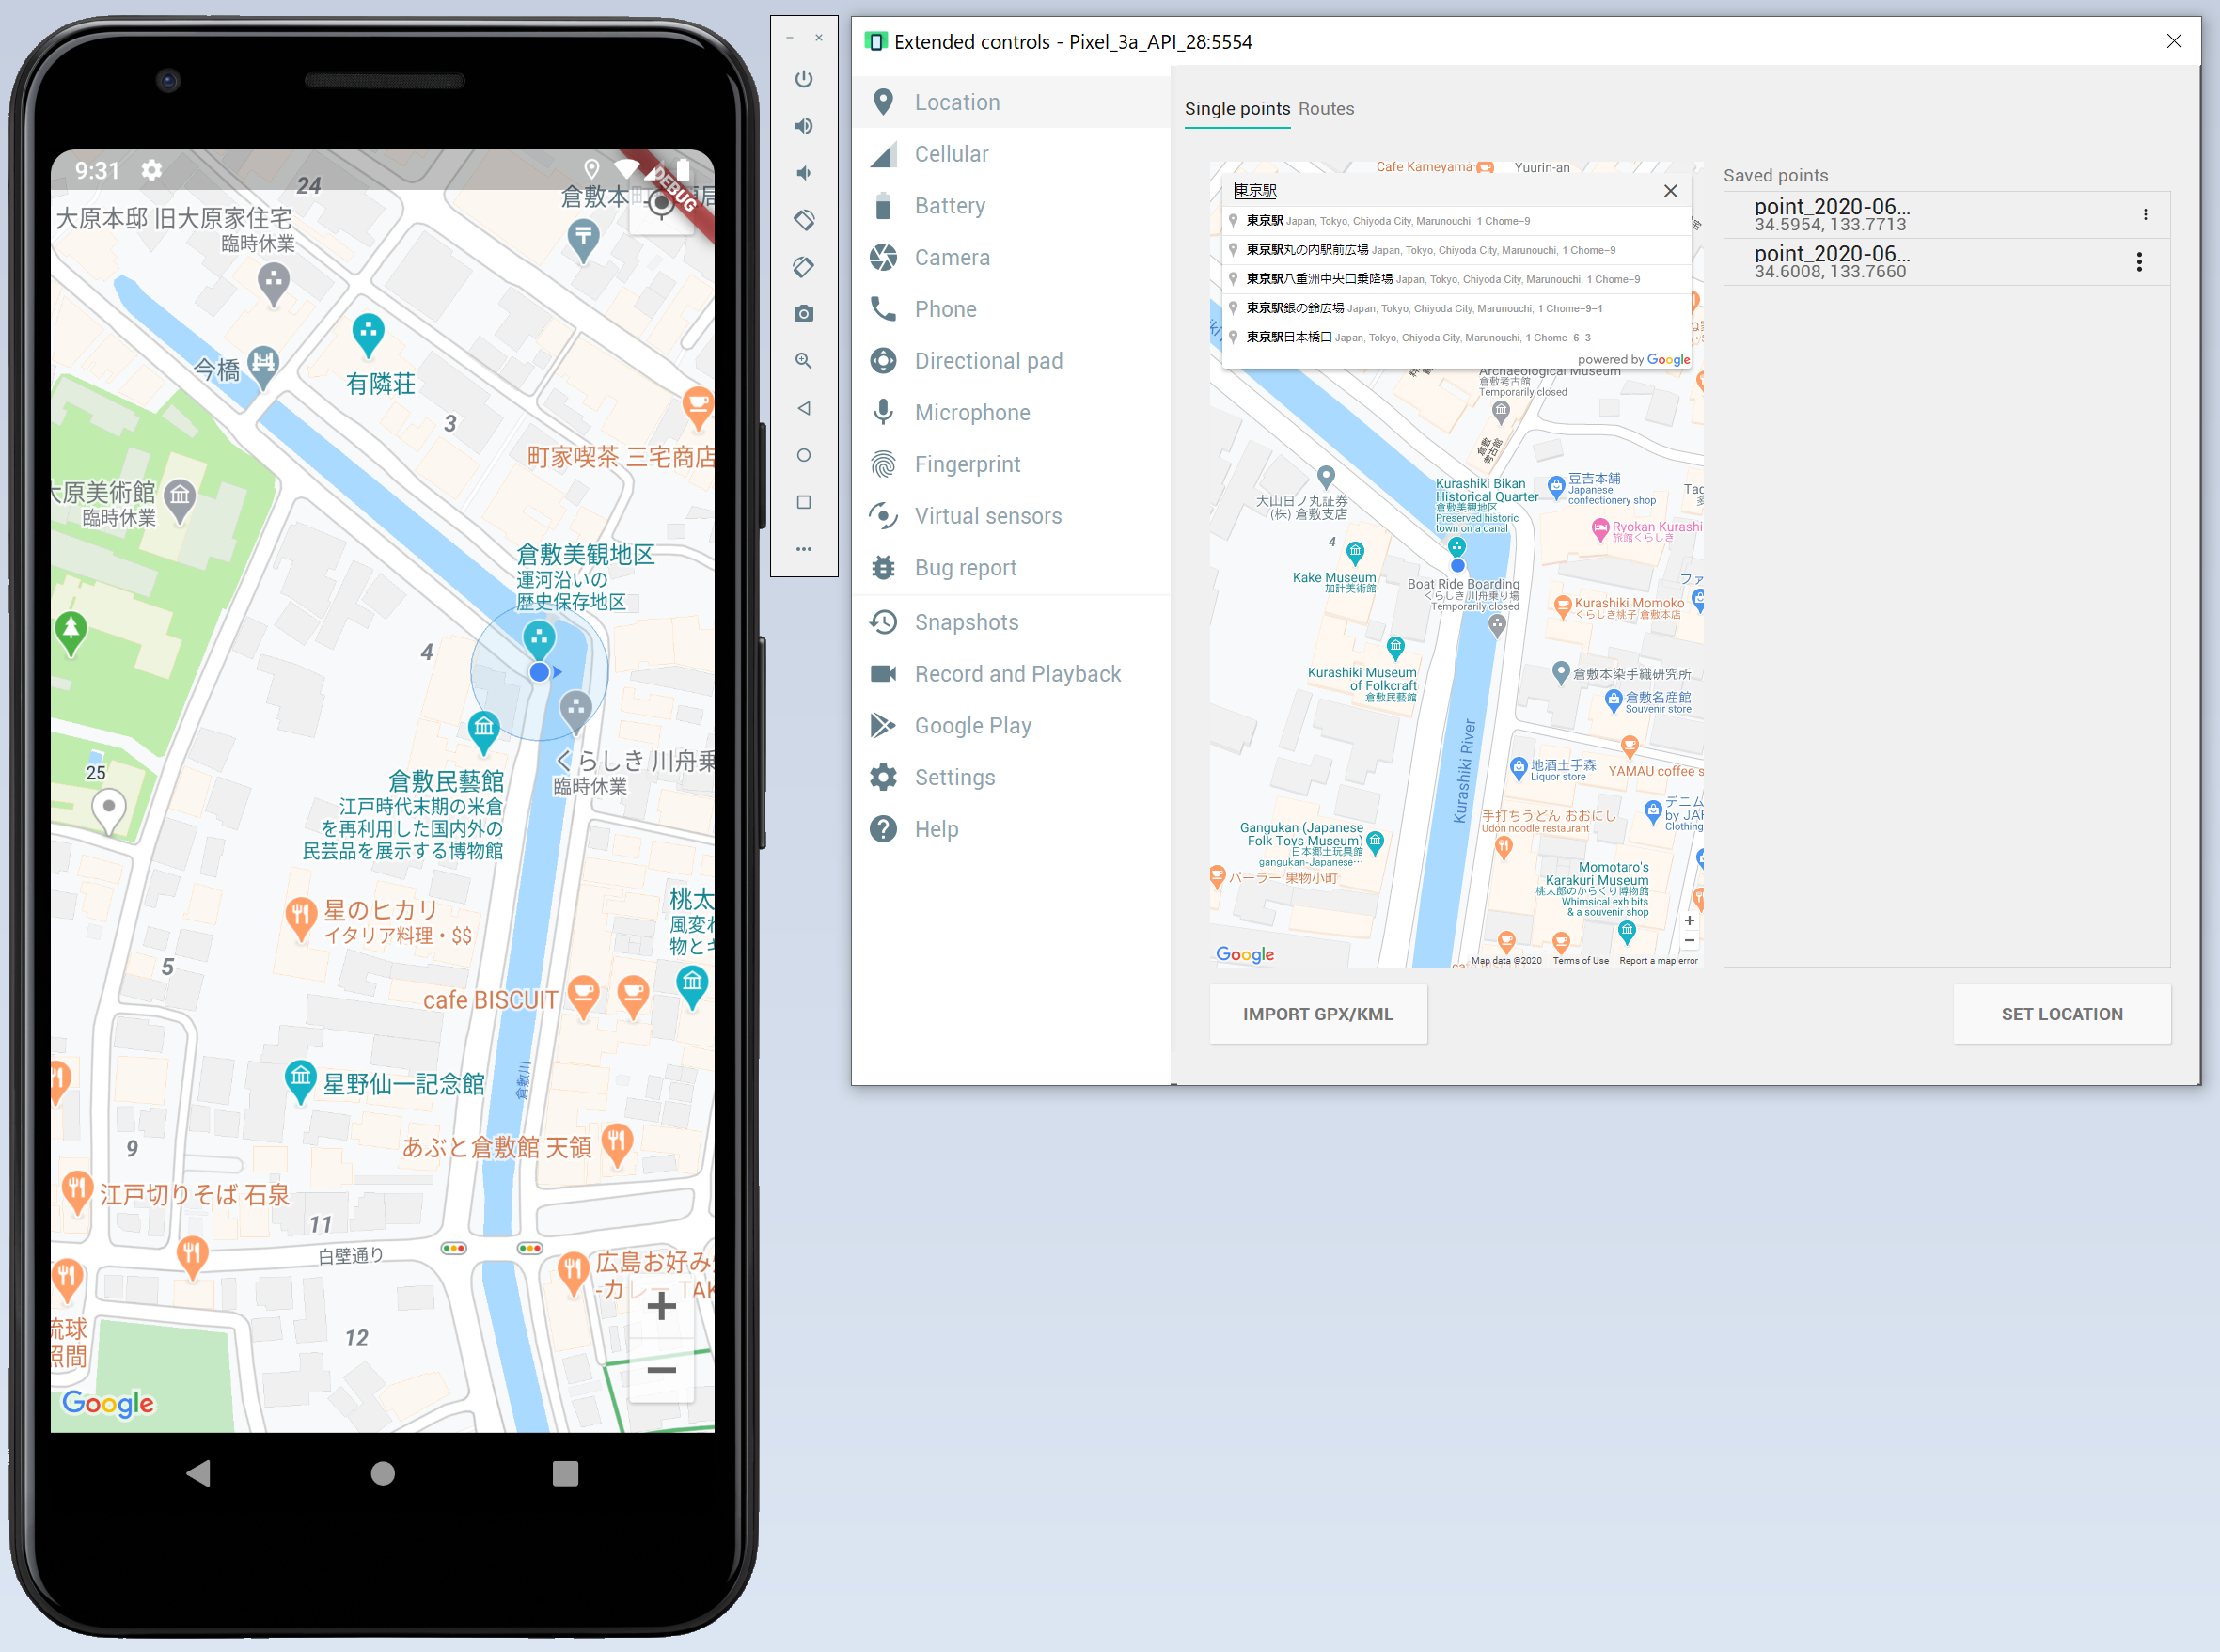
Task: Choose suggestion 東京駅日本橋口
Action: pyautogui.click(x=1457, y=337)
